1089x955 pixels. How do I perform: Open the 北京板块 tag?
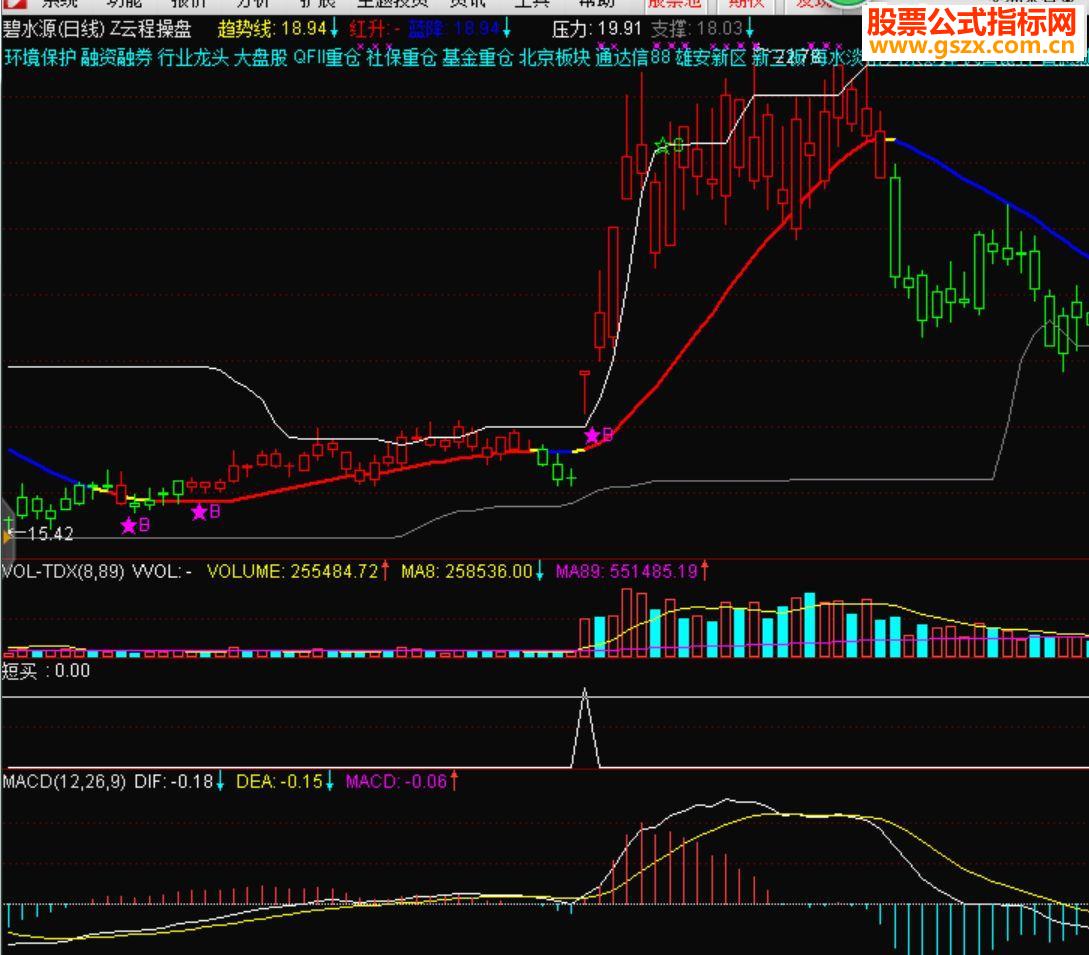coord(554,57)
